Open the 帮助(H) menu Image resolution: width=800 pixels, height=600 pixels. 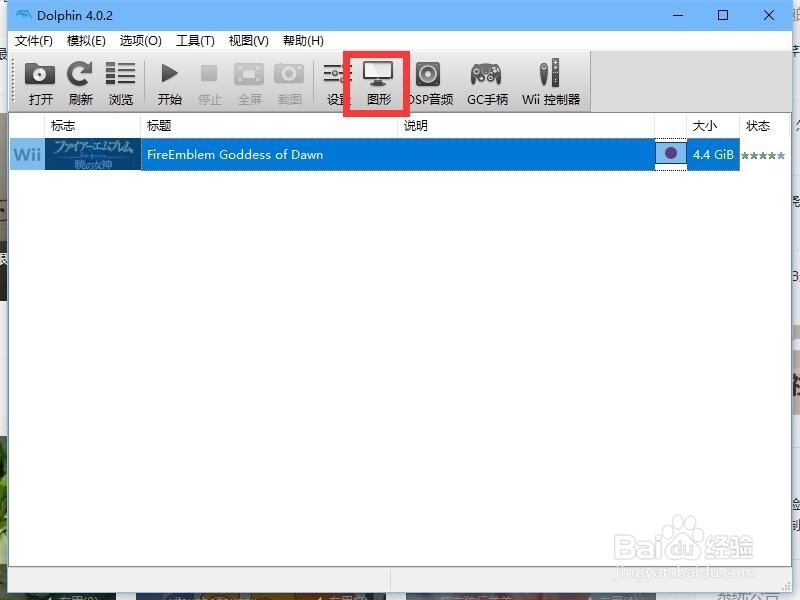click(303, 41)
